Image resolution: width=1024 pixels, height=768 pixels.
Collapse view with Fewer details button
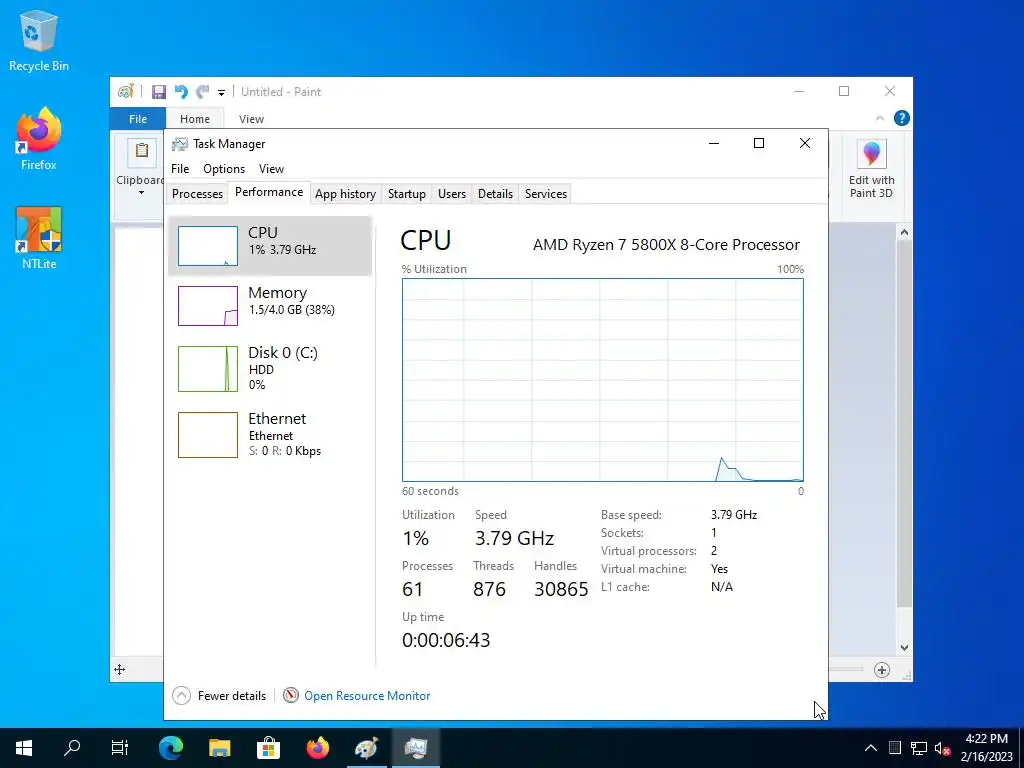coord(219,696)
